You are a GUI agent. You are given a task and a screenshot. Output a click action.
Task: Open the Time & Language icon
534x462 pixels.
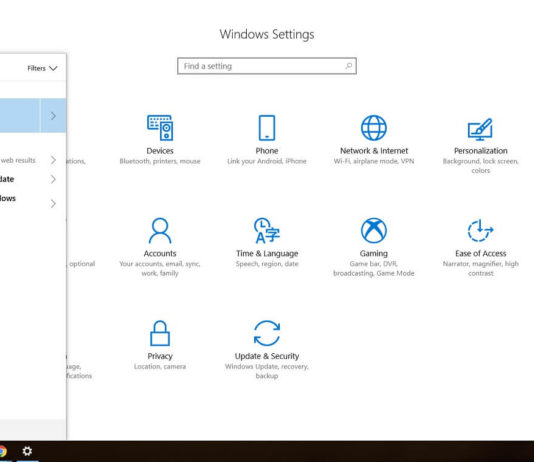[267, 230]
